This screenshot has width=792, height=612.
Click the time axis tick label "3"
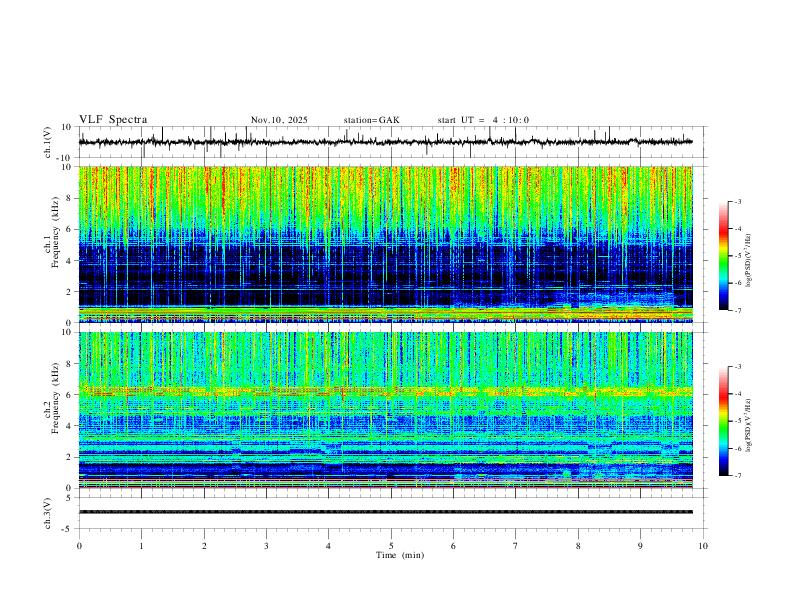266,546
